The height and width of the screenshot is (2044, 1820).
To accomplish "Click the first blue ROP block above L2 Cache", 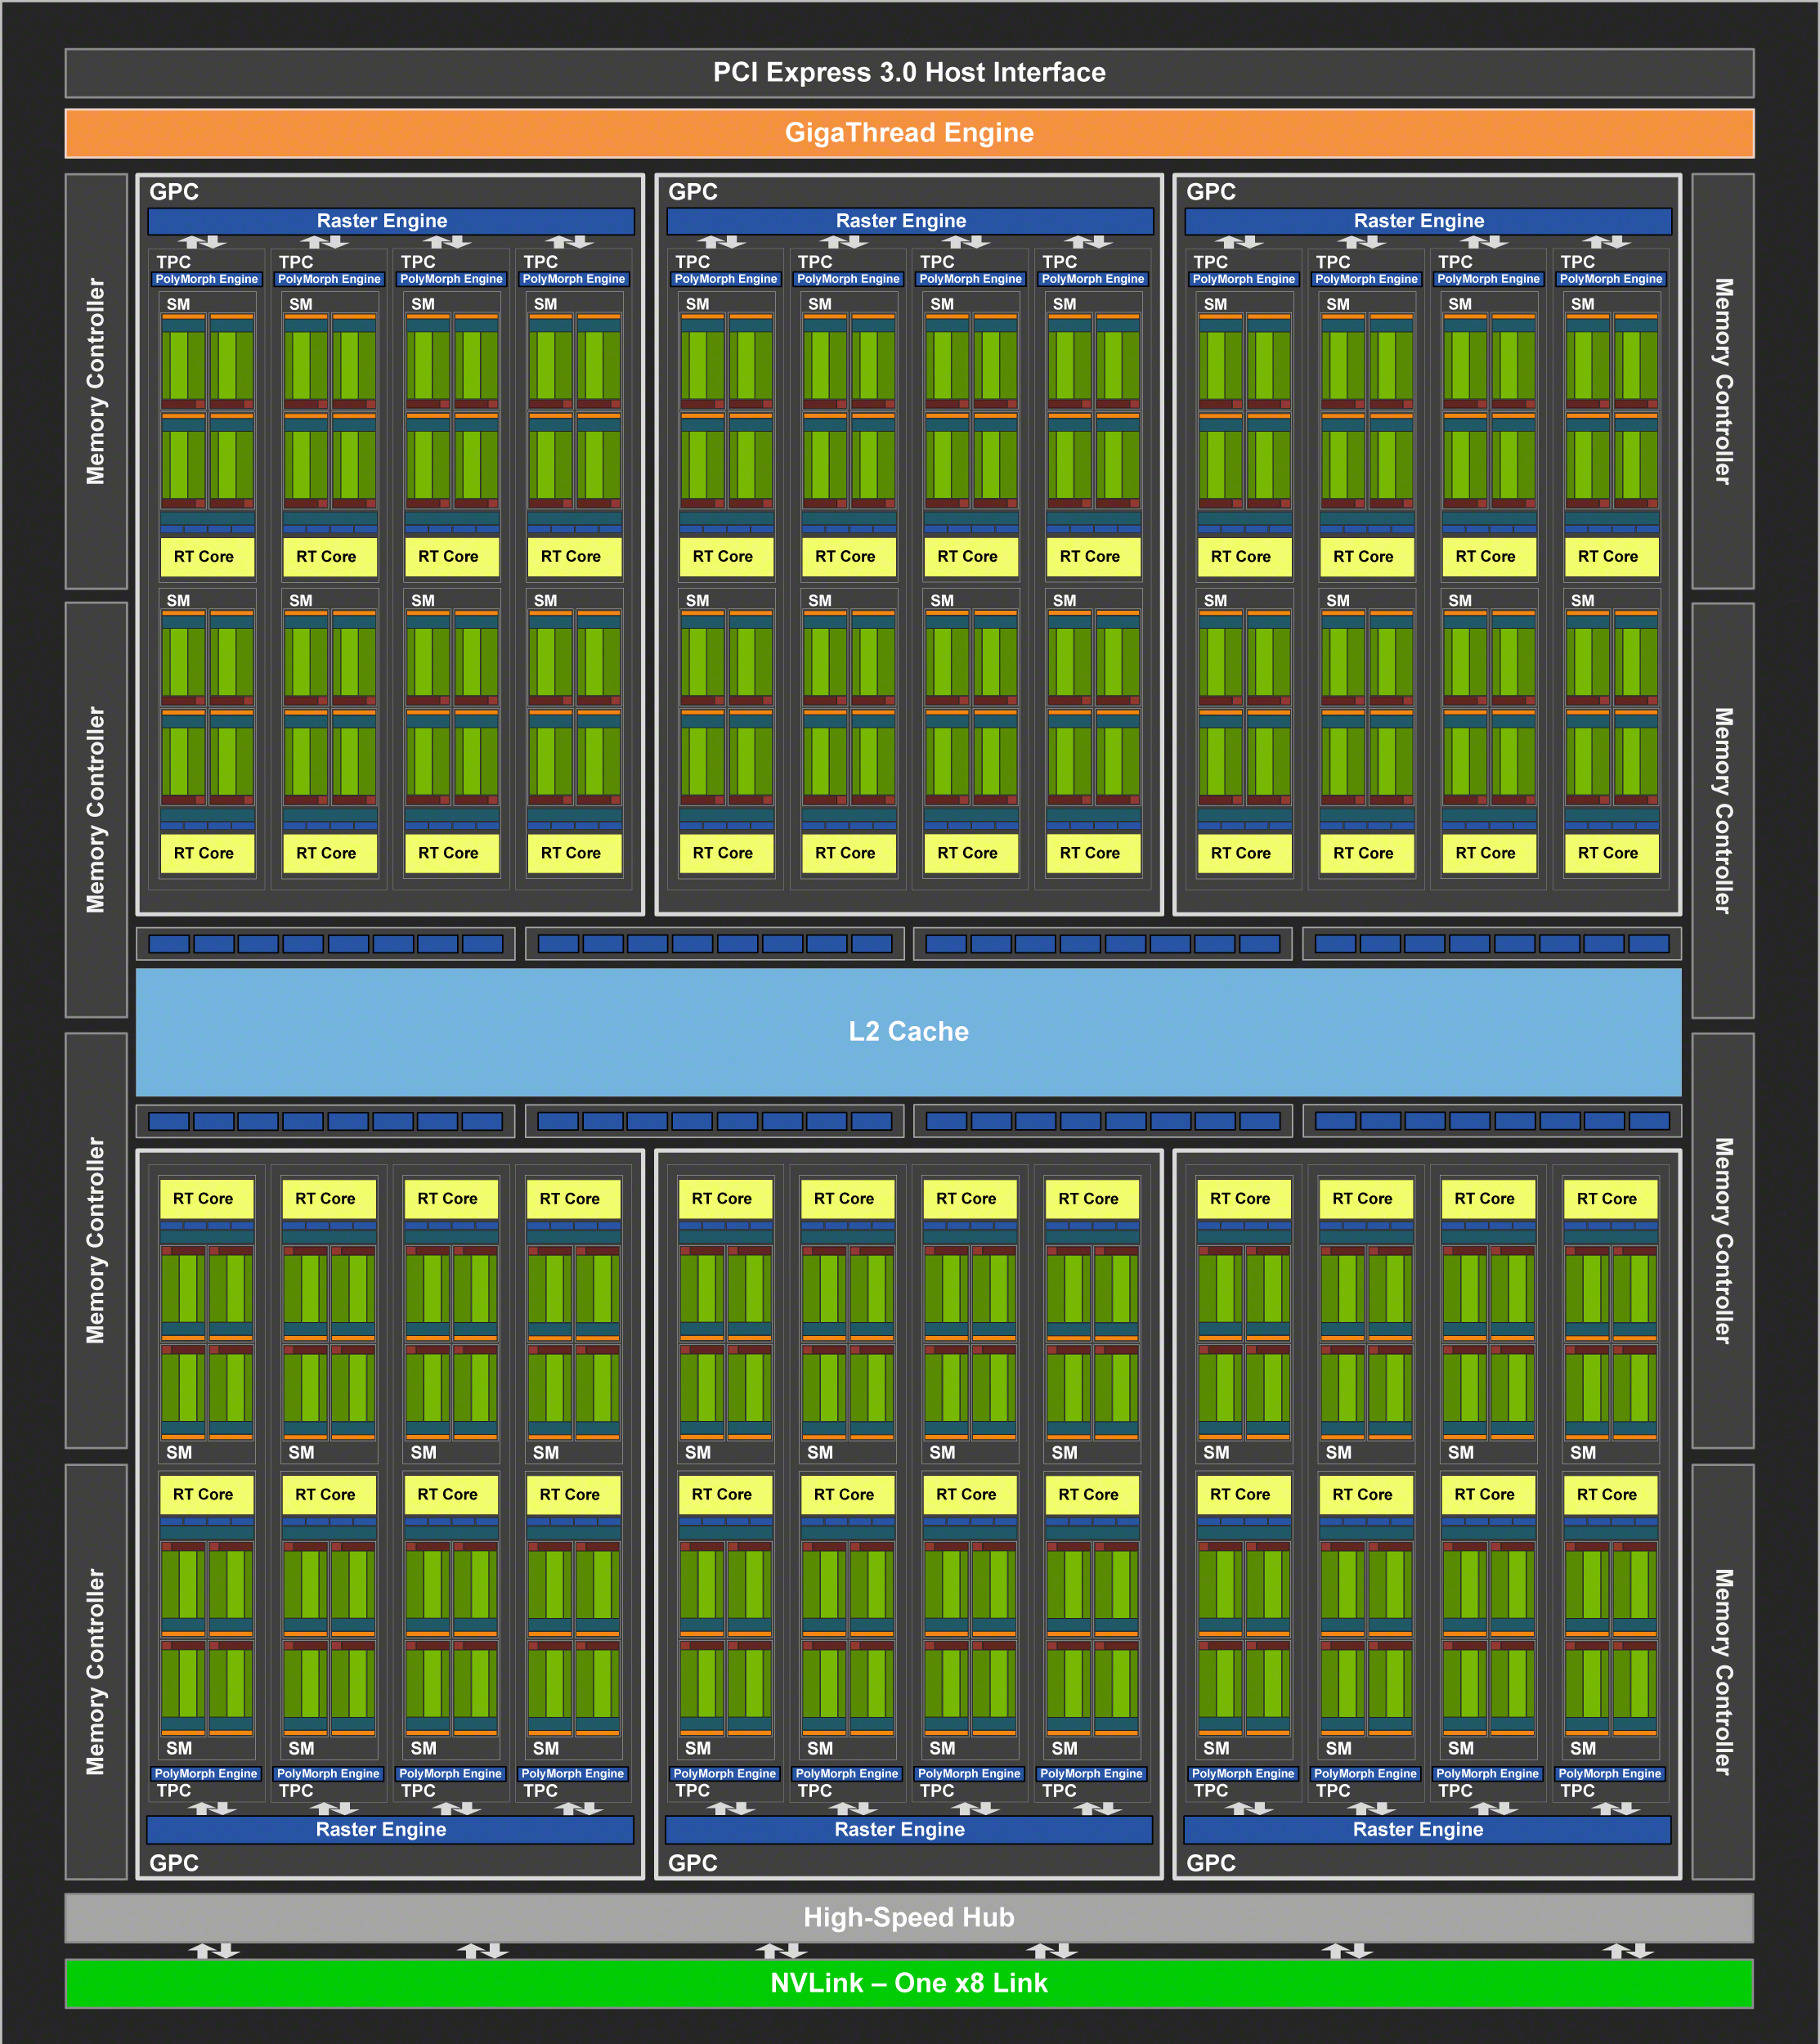I will coord(168,943).
